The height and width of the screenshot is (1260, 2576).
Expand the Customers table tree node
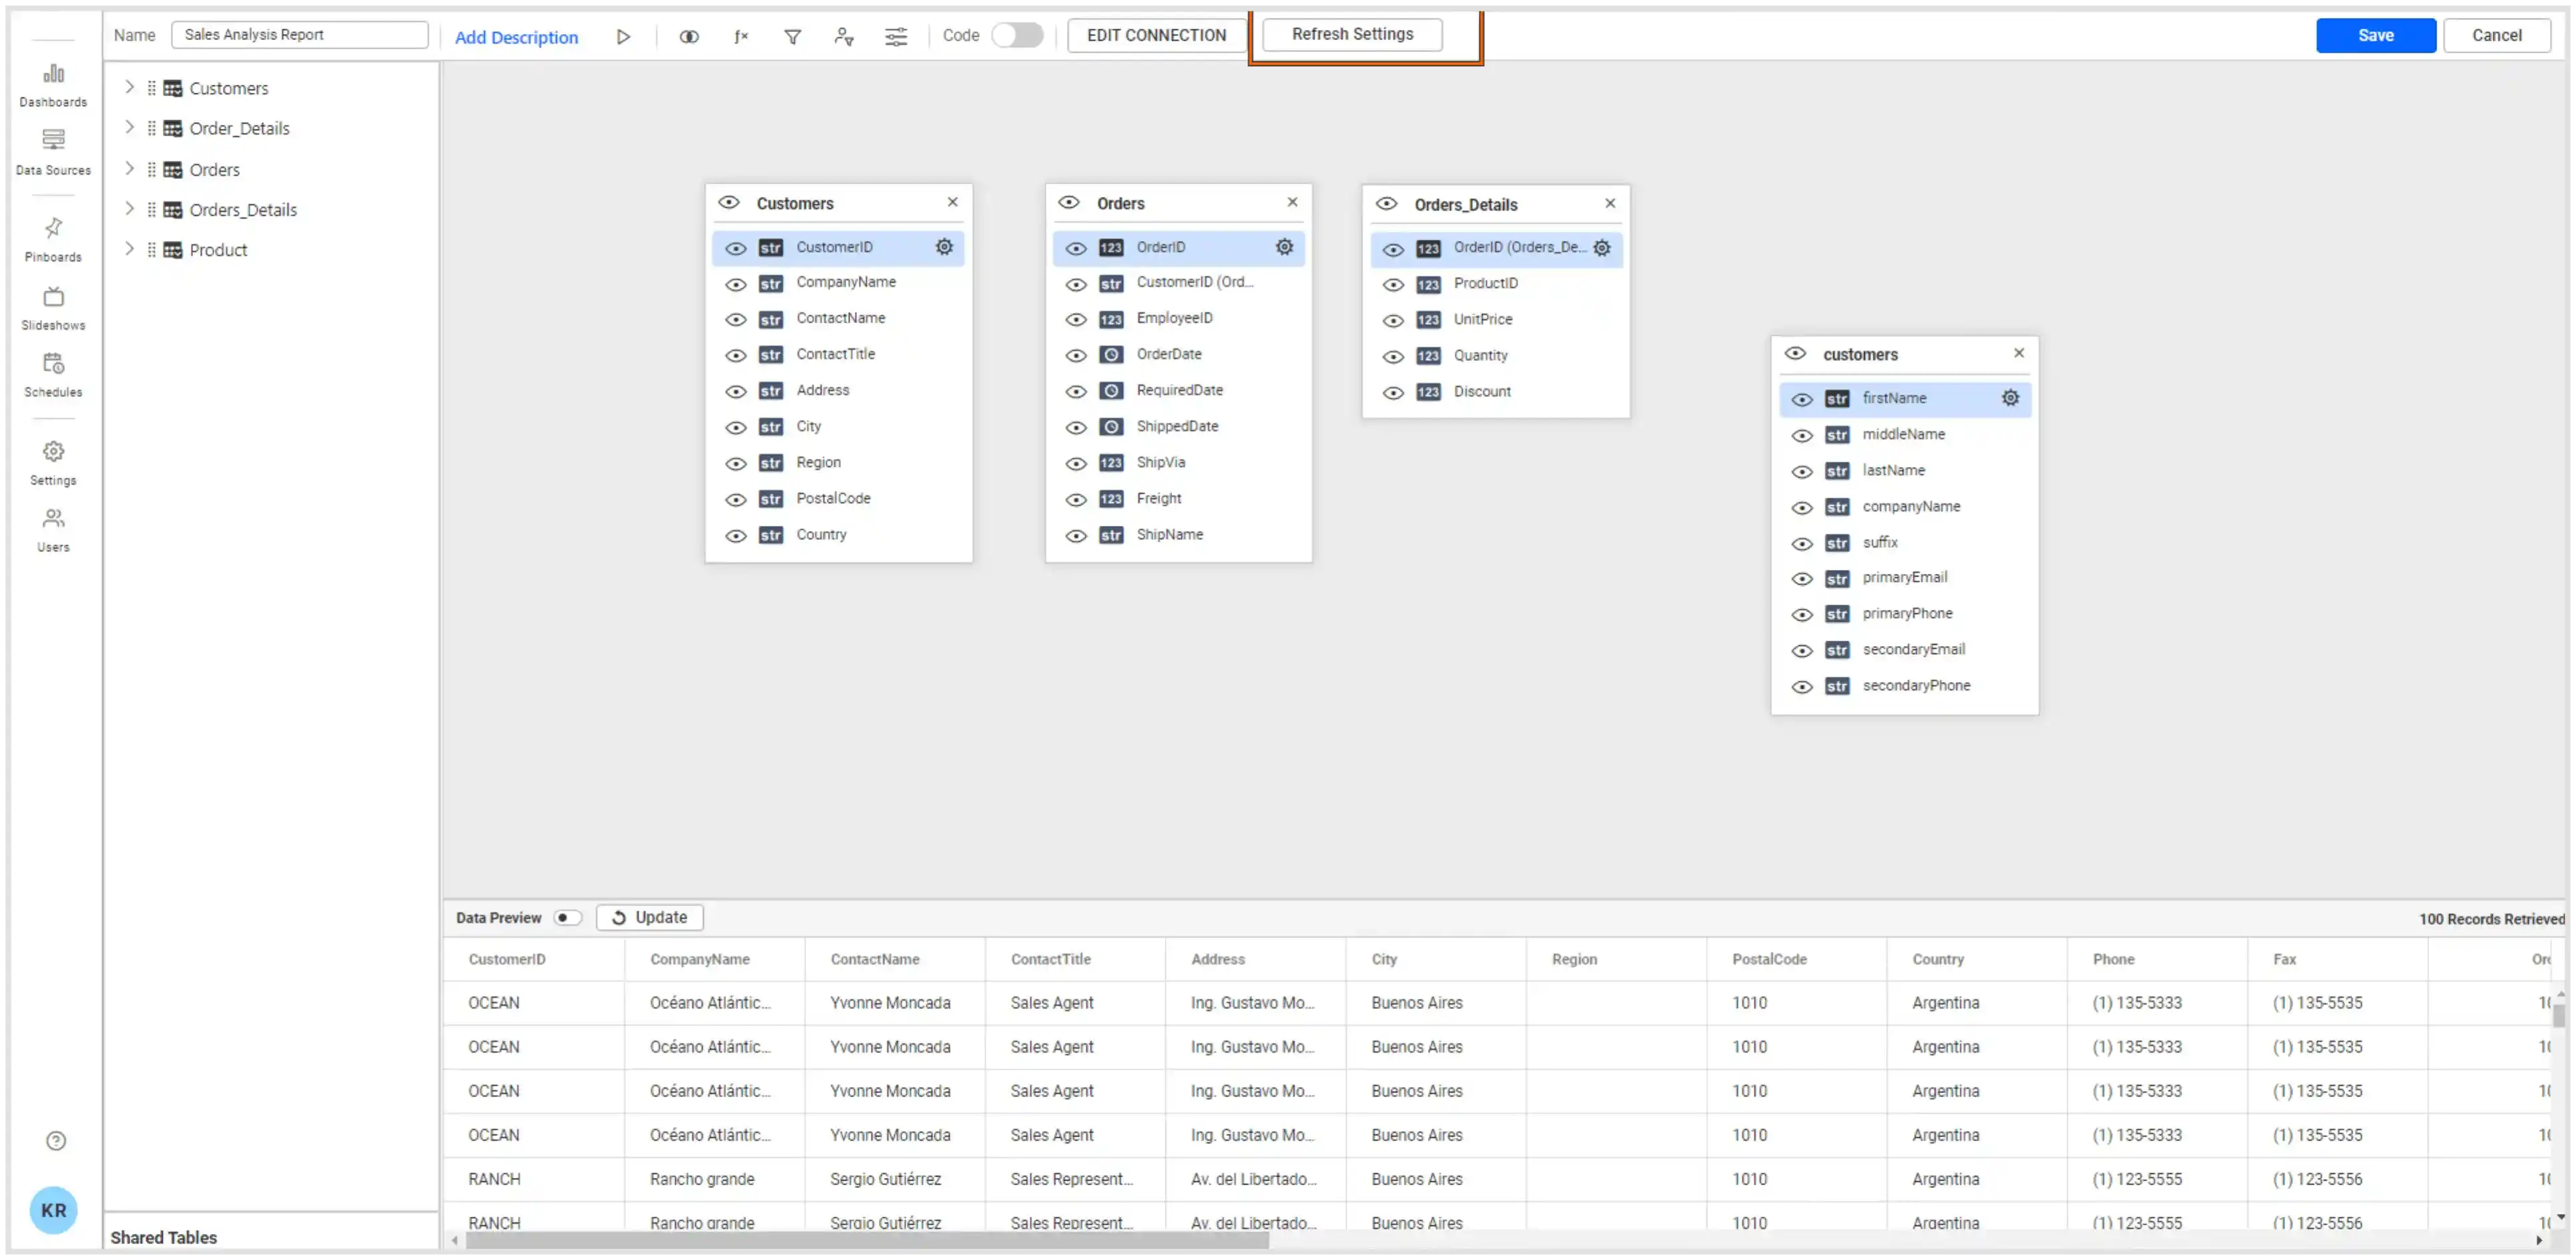pyautogui.click(x=129, y=87)
